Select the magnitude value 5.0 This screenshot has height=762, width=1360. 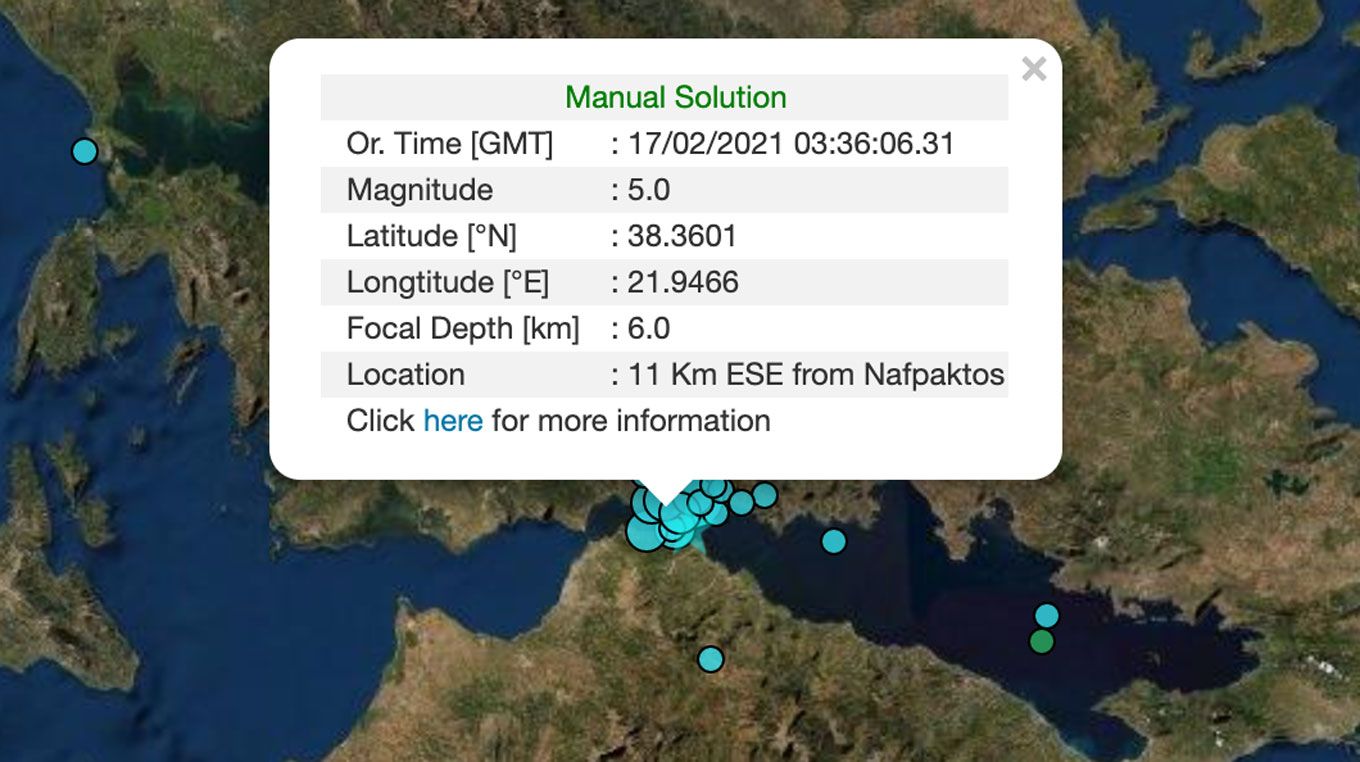tap(648, 190)
